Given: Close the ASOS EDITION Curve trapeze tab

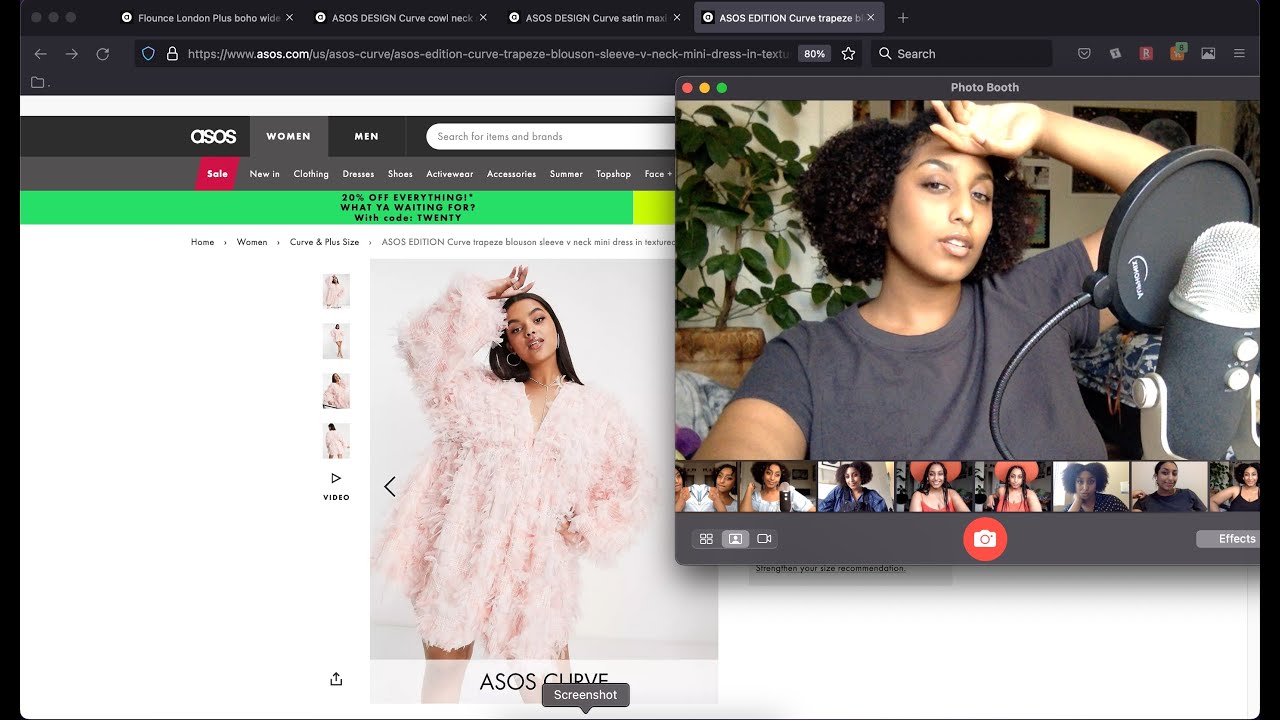Looking at the screenshot, I should 871,18.
